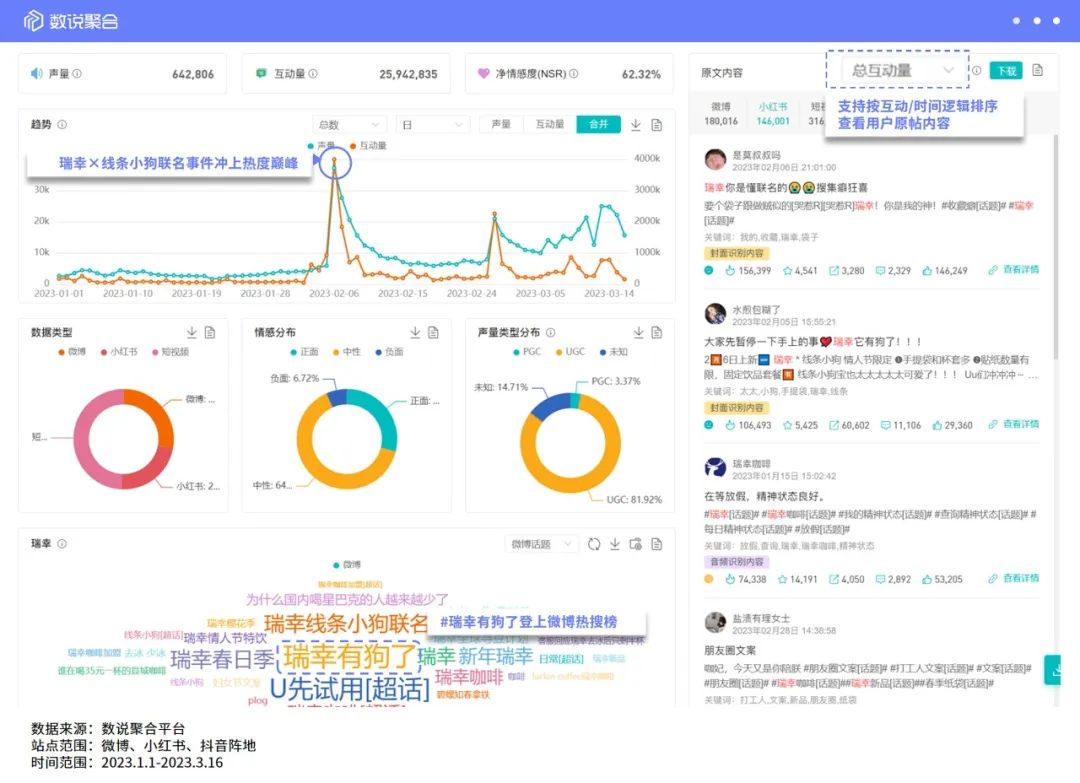The image size is (1080, 783).
Task: Download the 情感分布 chart
Action: tap(415, 333)
